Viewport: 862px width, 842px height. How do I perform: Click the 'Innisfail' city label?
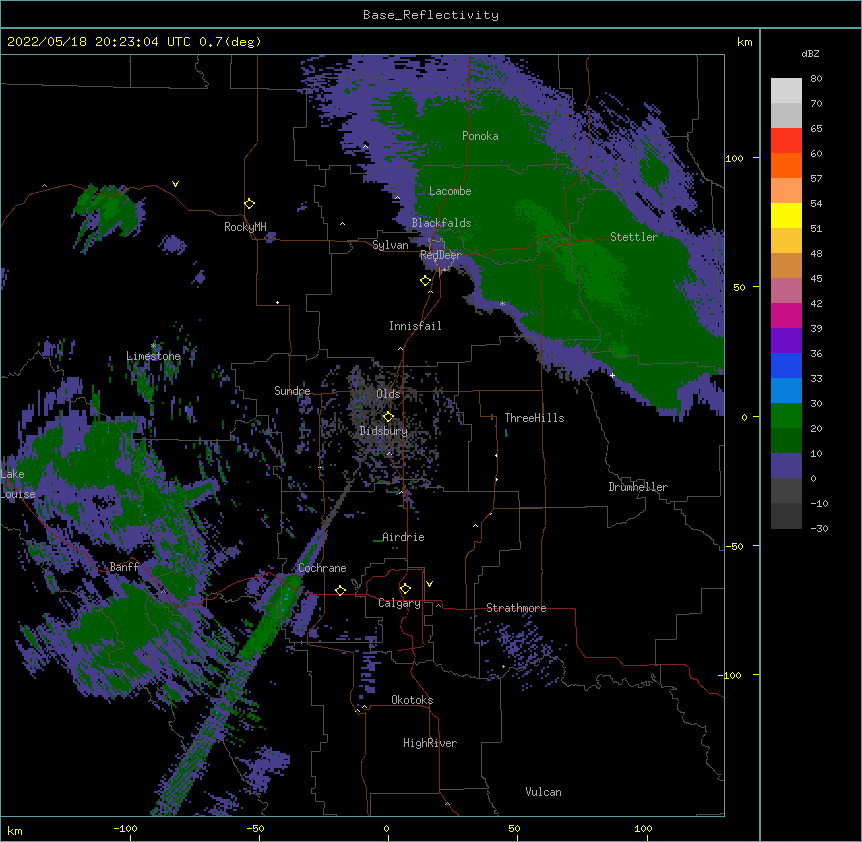pos(415,326)
